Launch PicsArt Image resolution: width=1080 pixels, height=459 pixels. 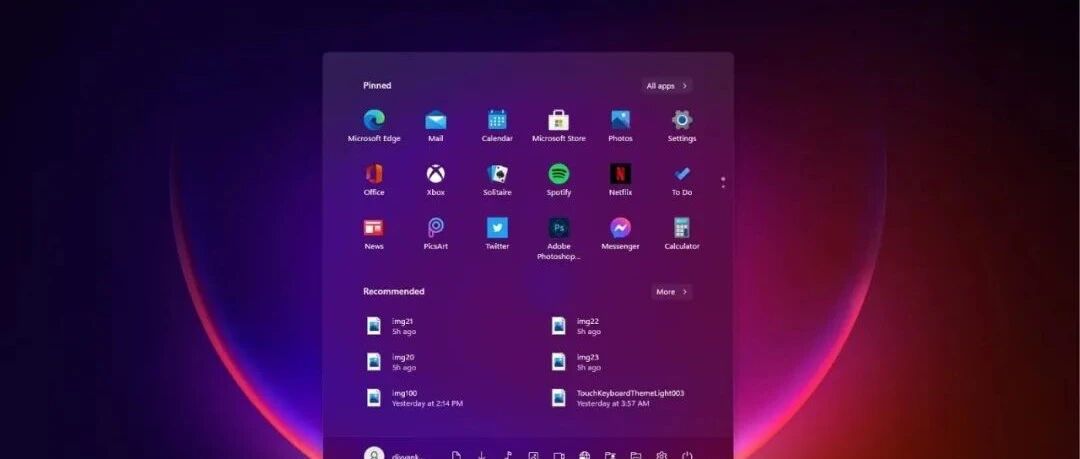click(435, 233)
